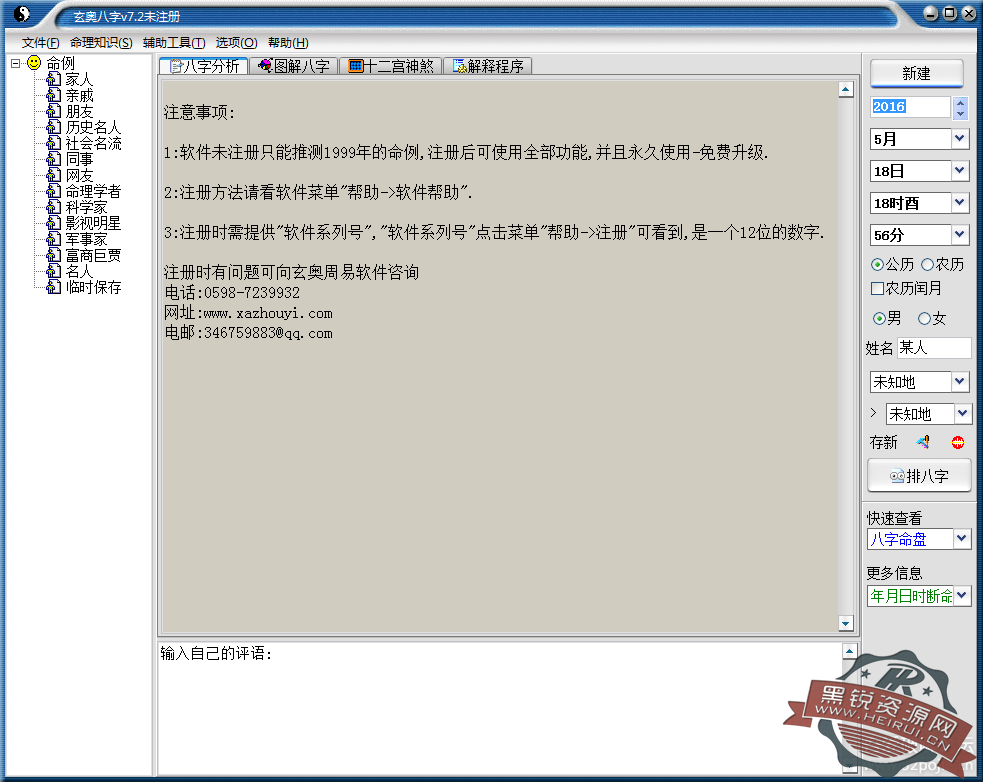Click the 影视明星 category icon
This screenshot has height=782, width=983.
point(54,223)
